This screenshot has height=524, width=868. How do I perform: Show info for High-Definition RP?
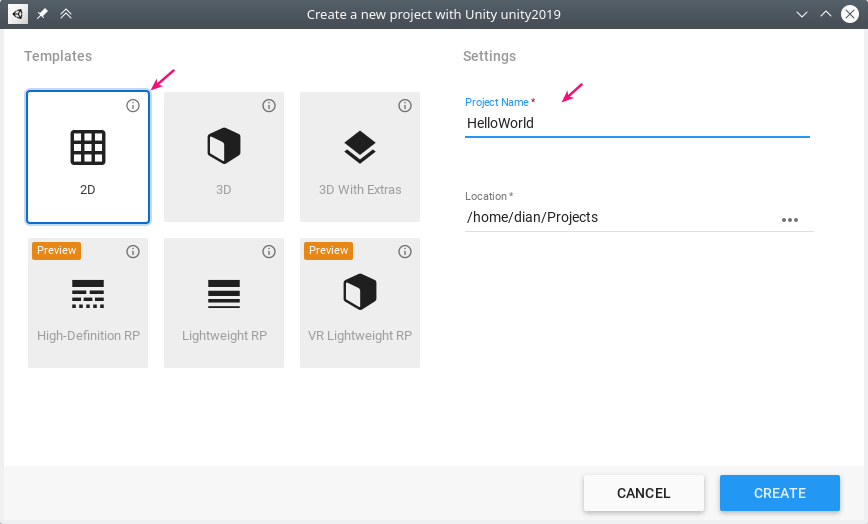click(x=133, y=252)
